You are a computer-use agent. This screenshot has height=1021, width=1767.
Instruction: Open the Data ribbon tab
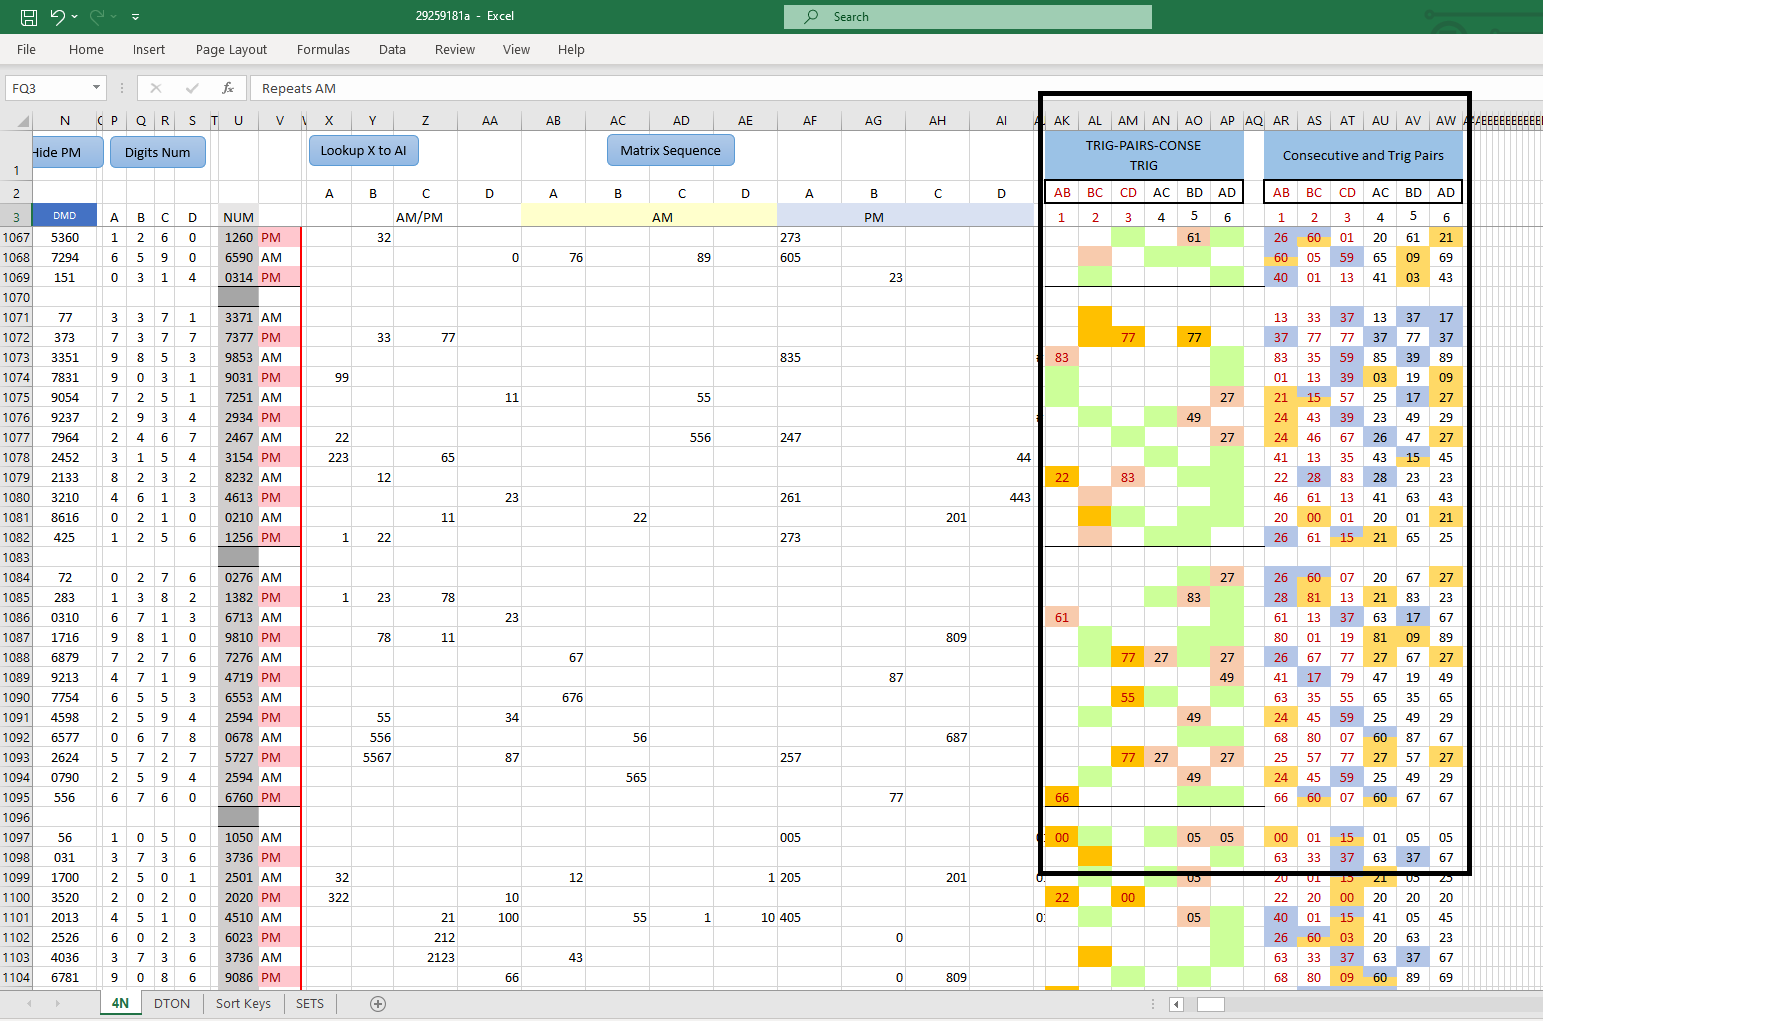[x=392, y=50]
